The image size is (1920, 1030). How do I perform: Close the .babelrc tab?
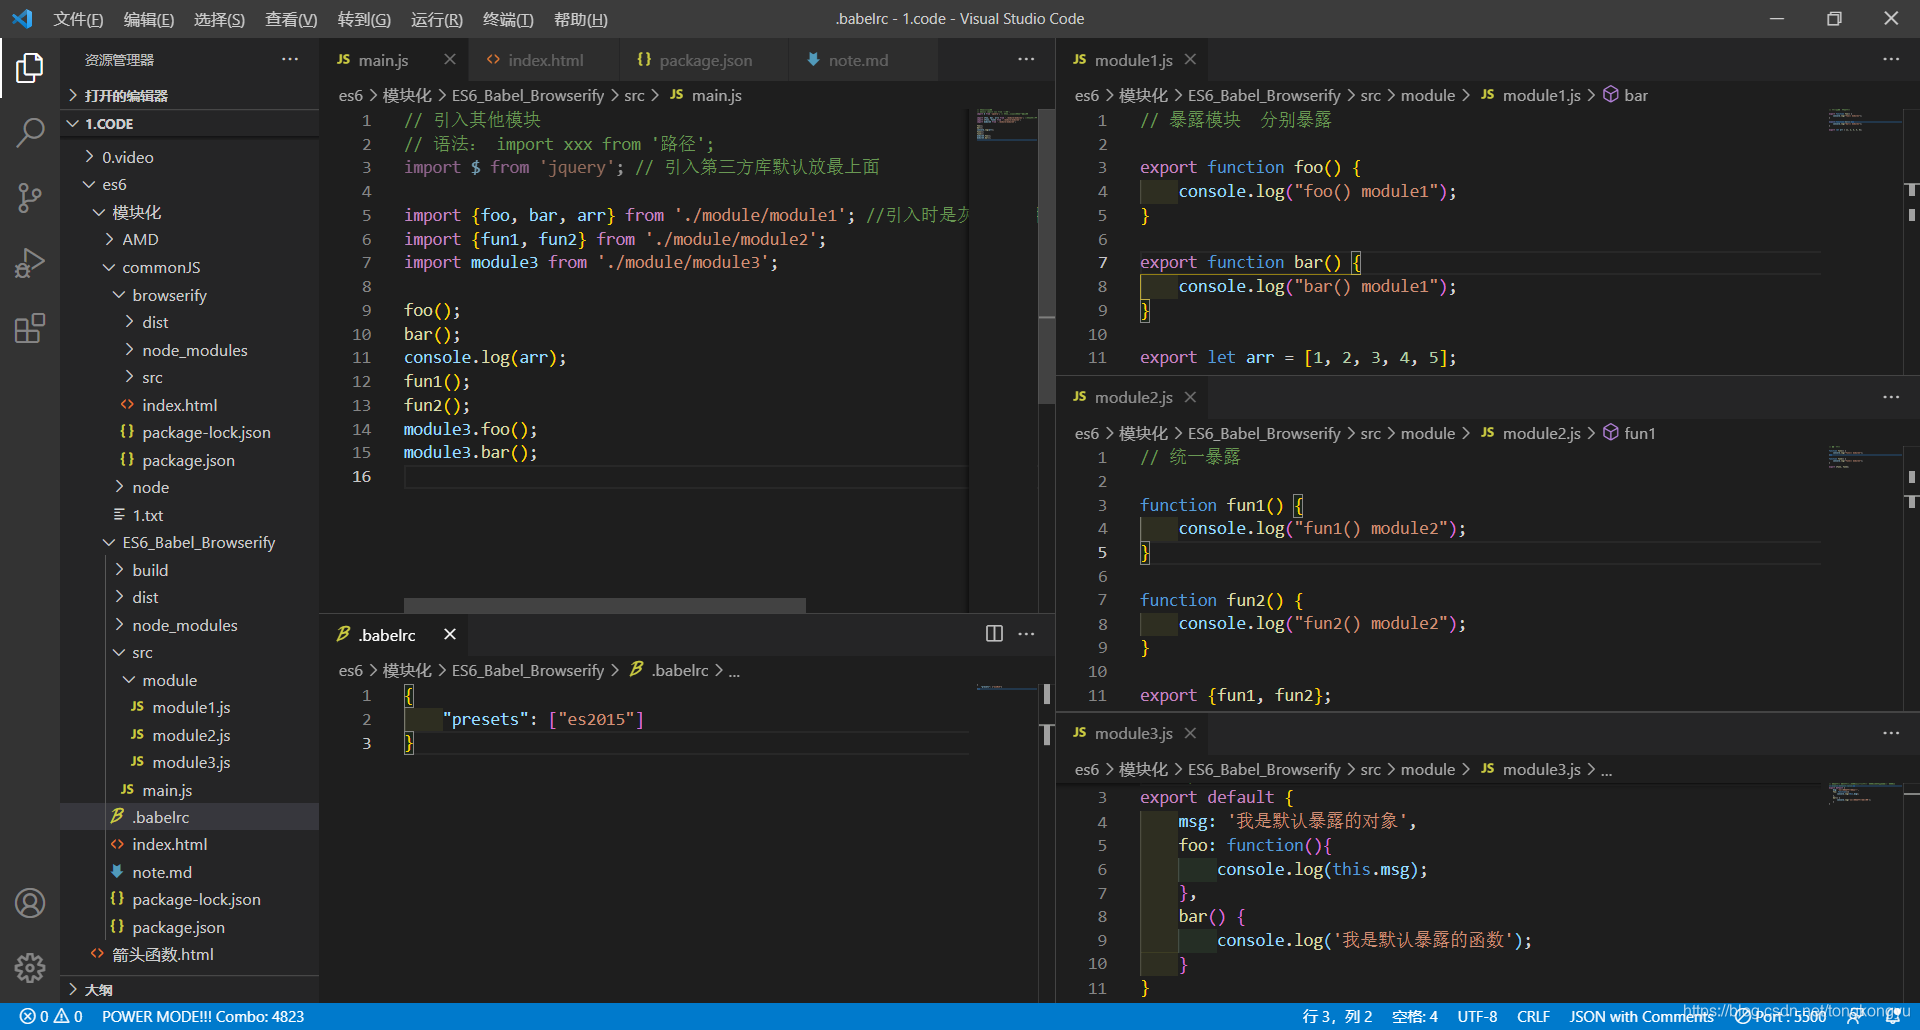click(450, 634)
